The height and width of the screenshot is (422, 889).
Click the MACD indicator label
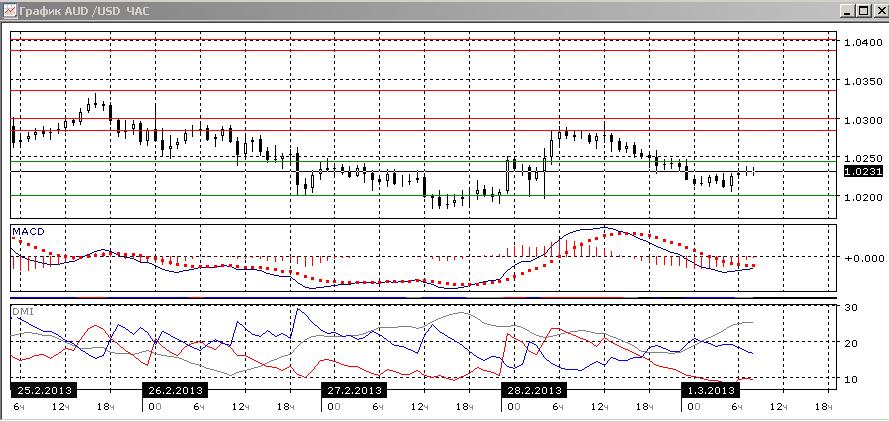29,231
